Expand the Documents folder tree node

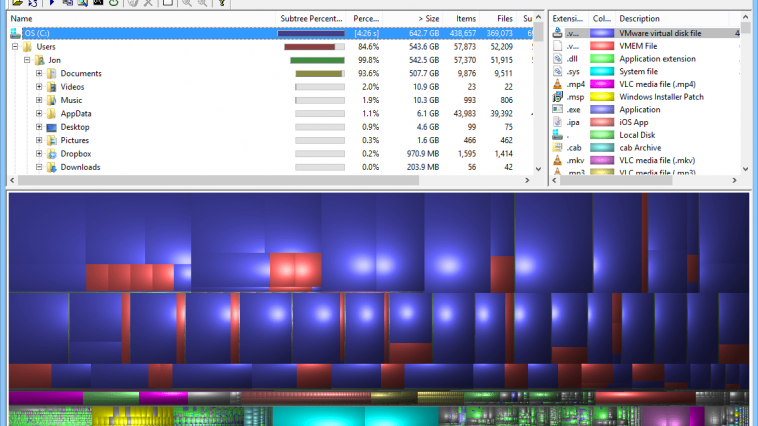(39, 74)
